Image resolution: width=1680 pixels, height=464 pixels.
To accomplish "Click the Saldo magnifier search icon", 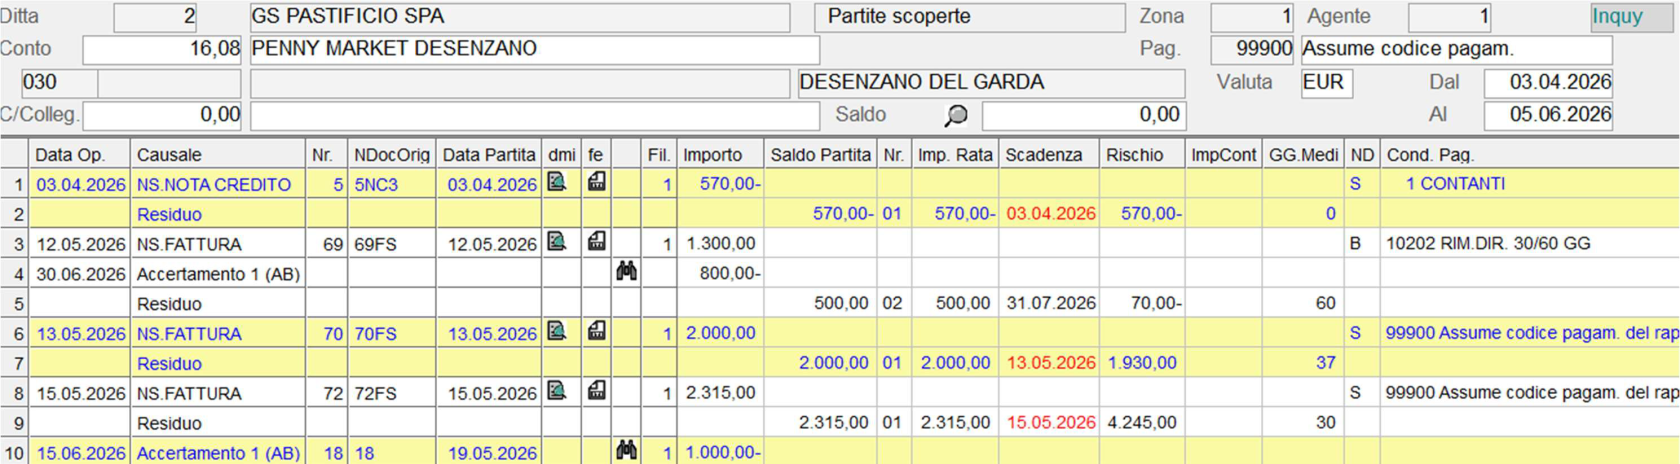I will tap(956, 116).
